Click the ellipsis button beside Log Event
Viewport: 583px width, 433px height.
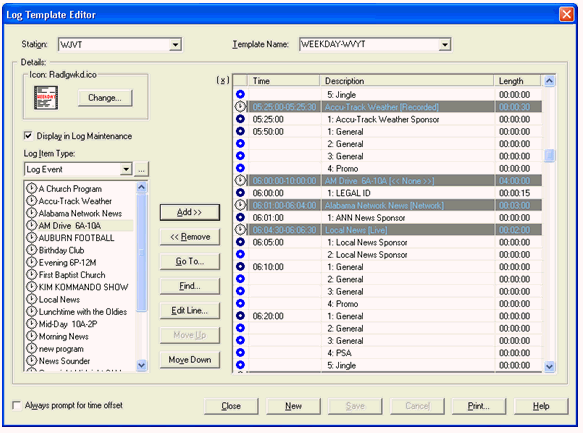click(141, 169)
